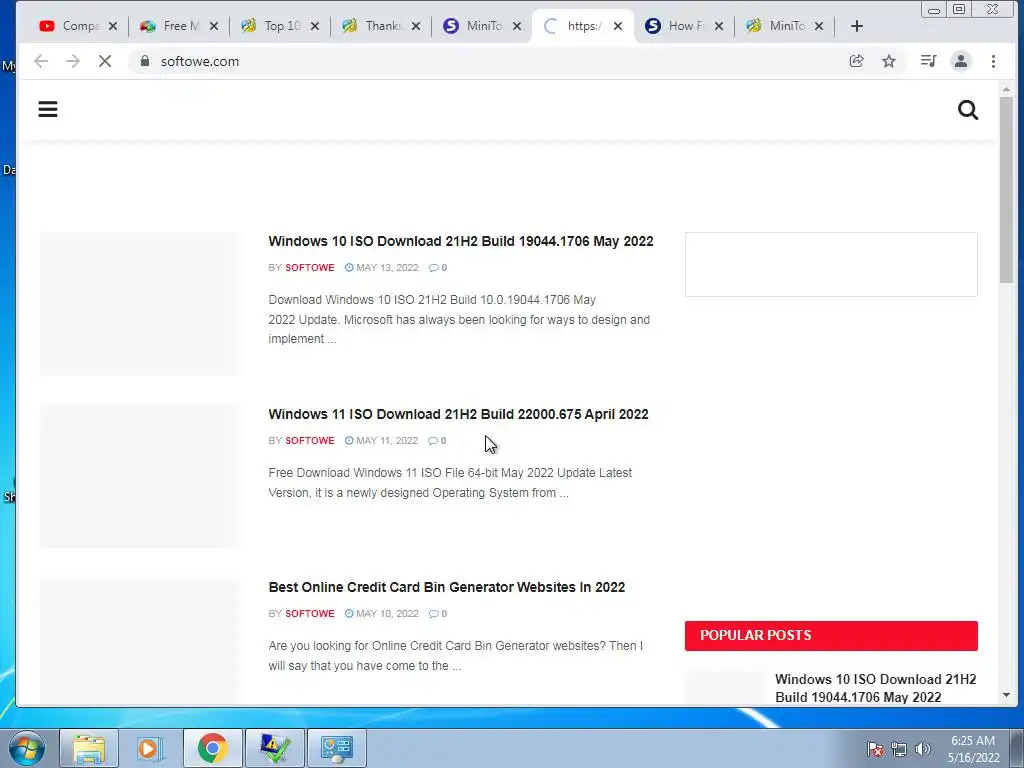Go forward using the browser forward arrow
Viewport: 1024px width, 768px height.
72,61
